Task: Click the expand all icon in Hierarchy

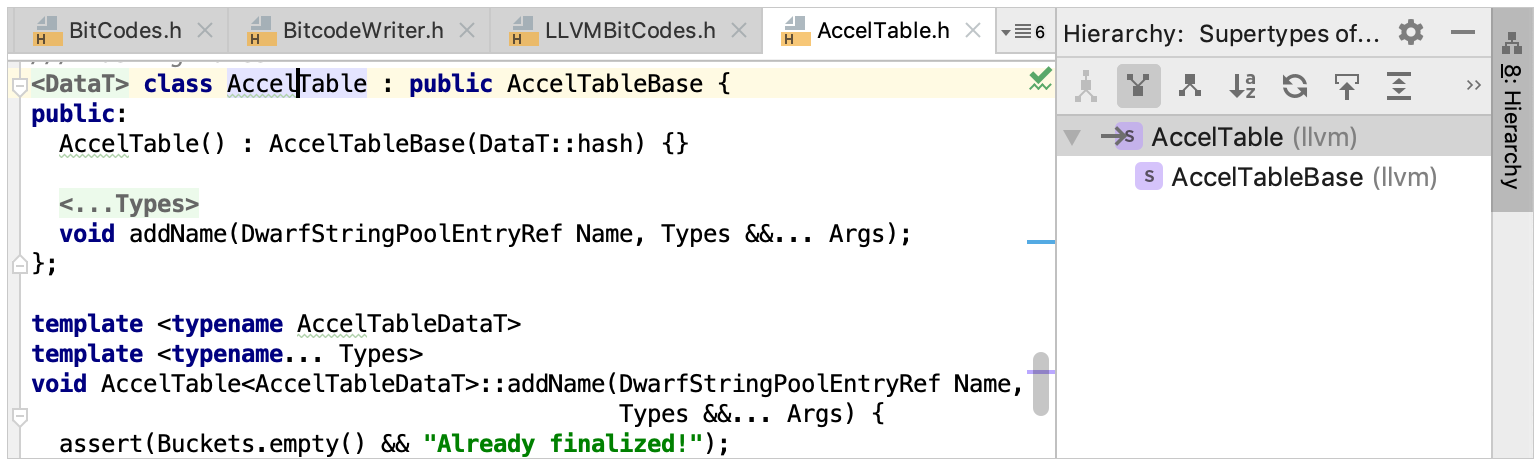Action: tap(1398, 87)
